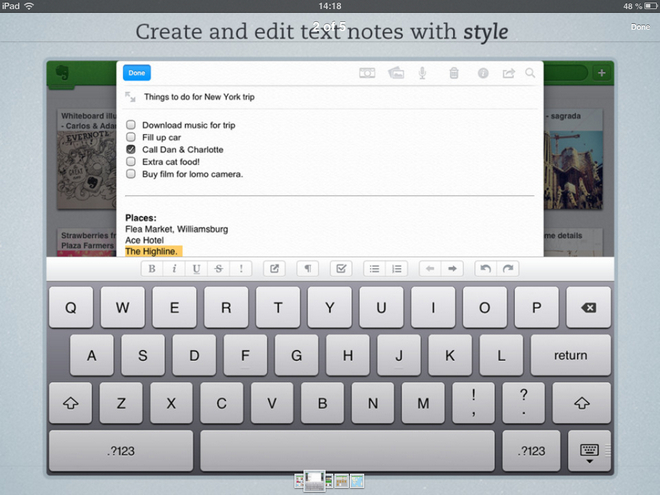
Task: Tap Done in the top-right corner
Action: [640, 28]
